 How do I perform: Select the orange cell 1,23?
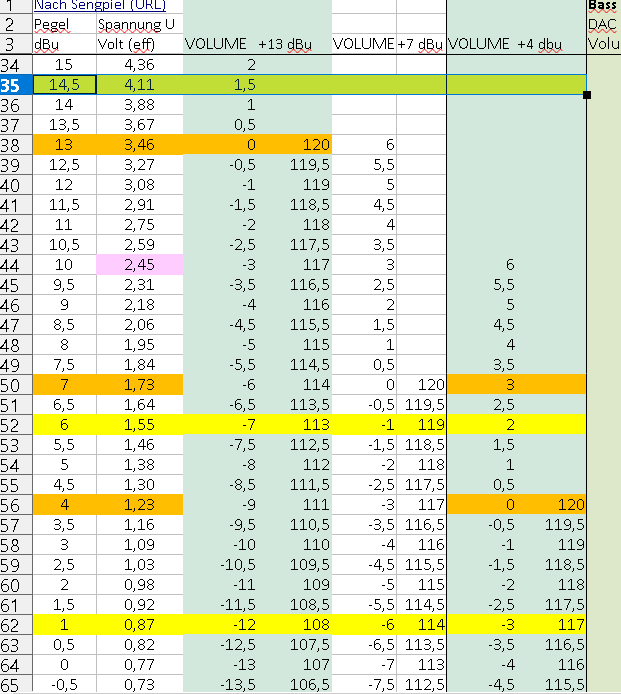(139, 505)
